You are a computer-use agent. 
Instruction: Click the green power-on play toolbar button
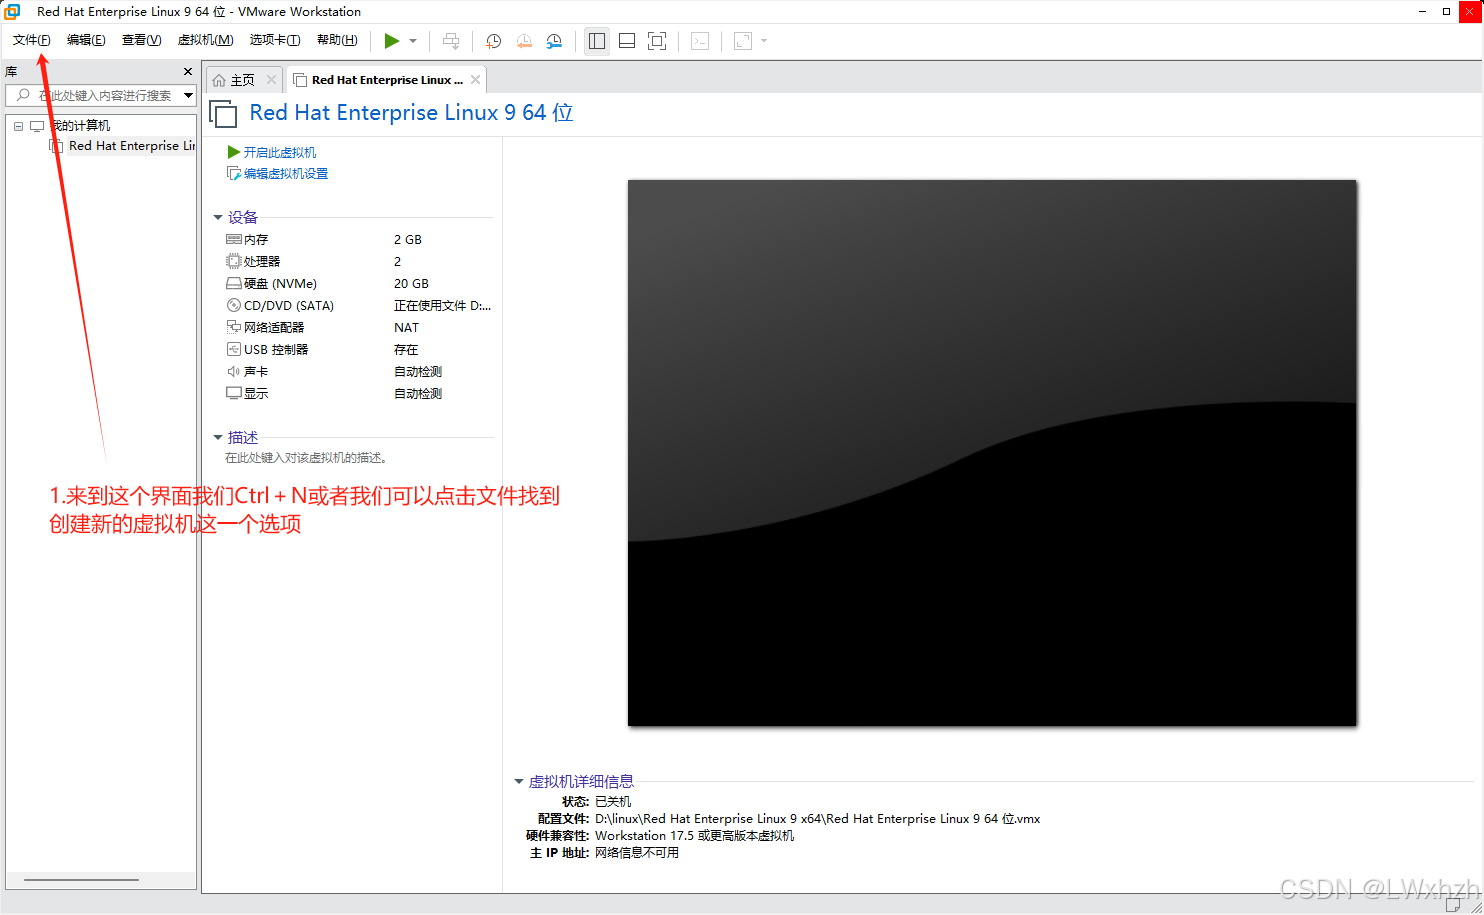pyautogui.click(x=392, y=41)
